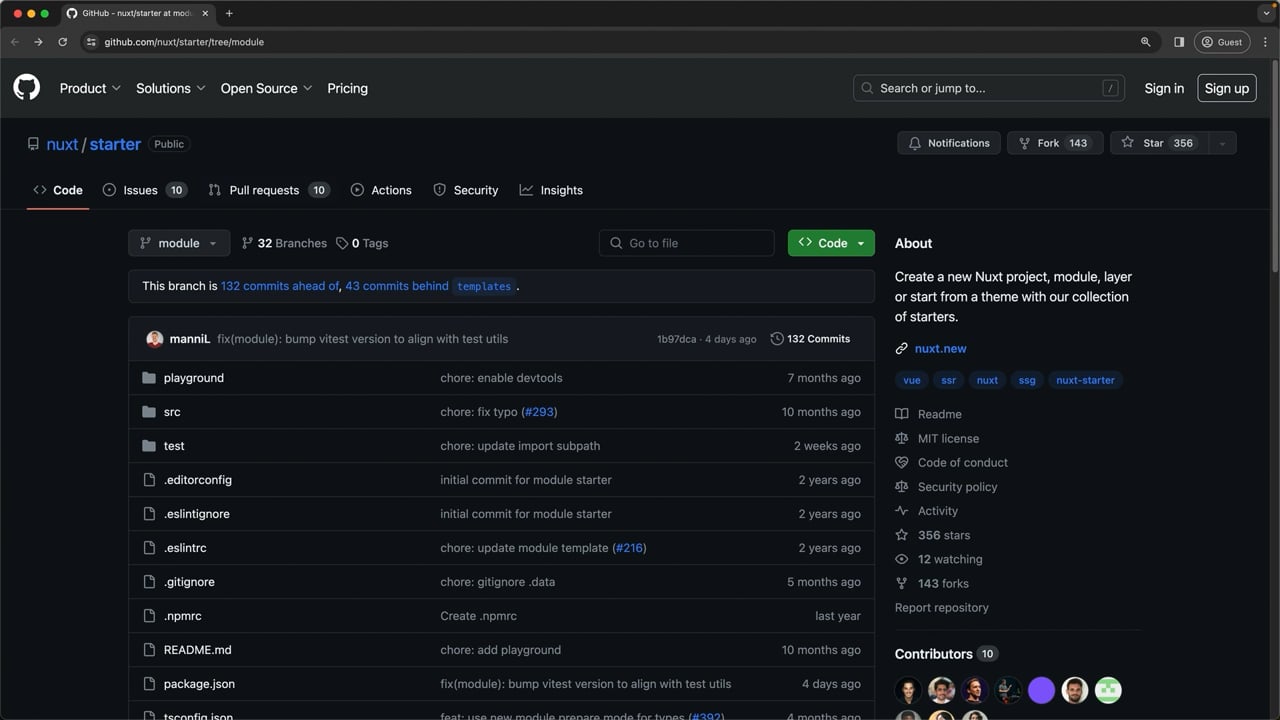This screenshot has height=720, width=1280.
Task: Click the nuxt-starter topic tag
Action: coord(1085,380)
